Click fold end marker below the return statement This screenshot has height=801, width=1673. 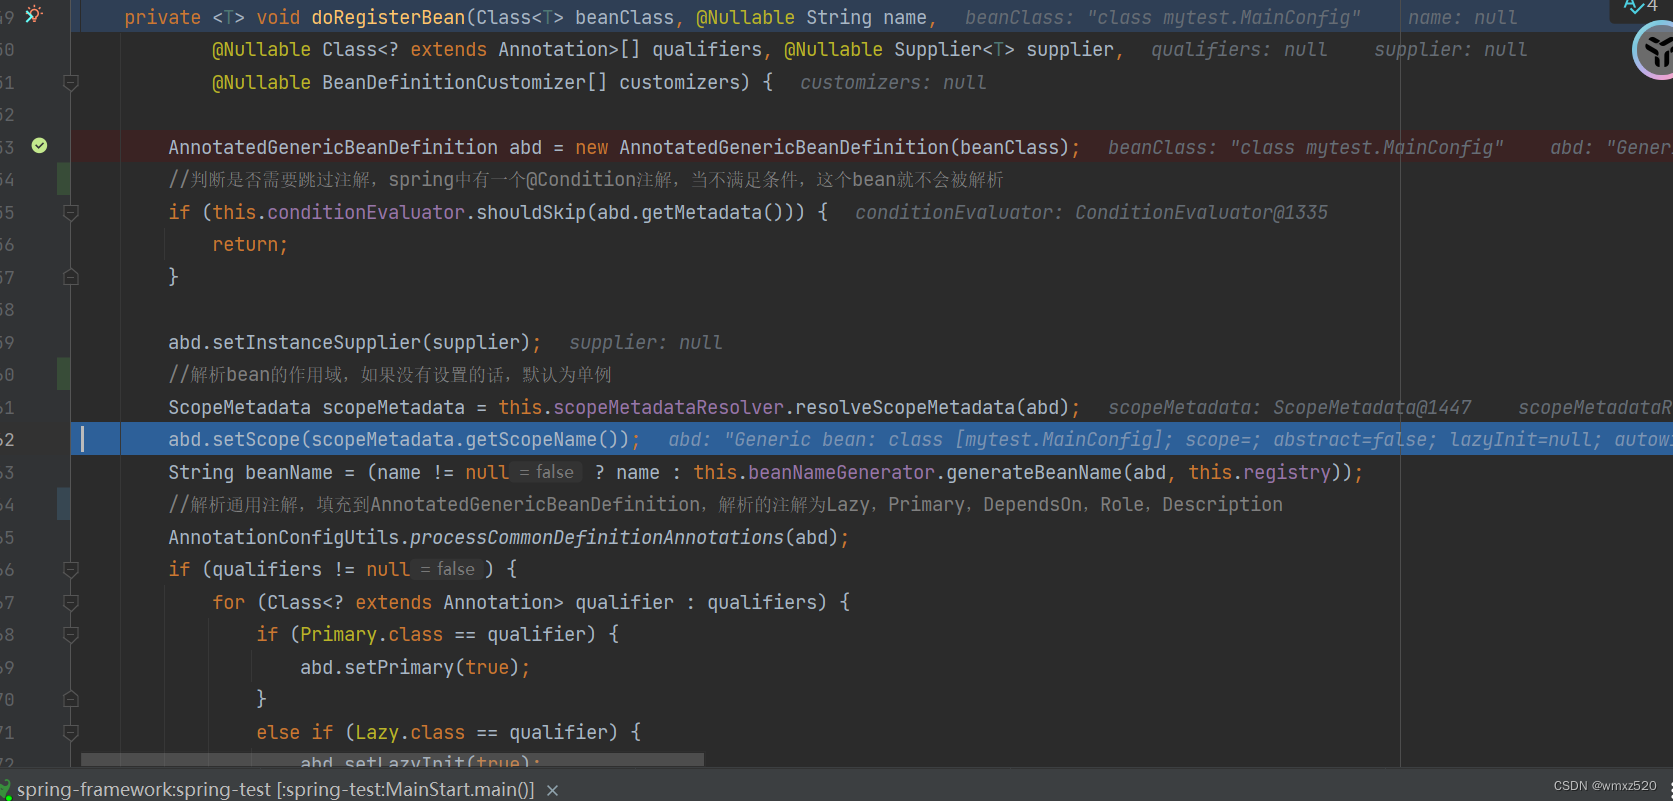pyautogui.click(x=71, y=277)
